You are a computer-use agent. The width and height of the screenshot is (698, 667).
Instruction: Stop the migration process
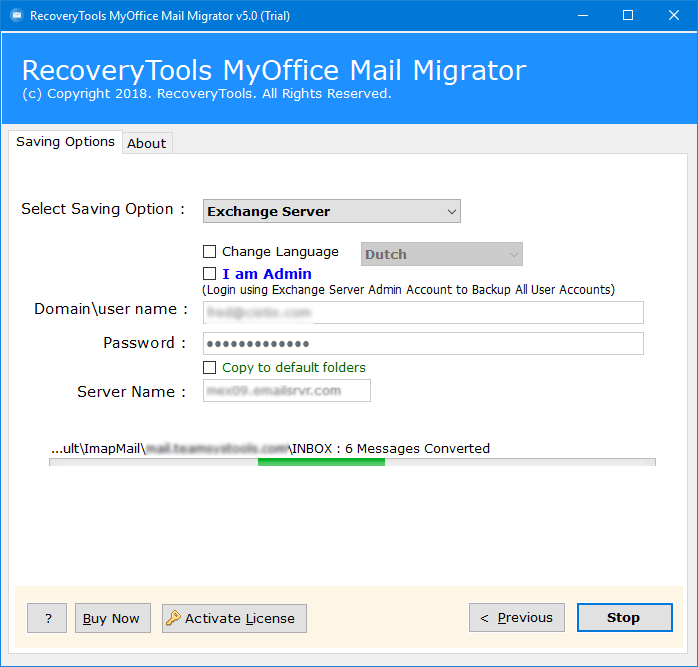click(625, 618)
